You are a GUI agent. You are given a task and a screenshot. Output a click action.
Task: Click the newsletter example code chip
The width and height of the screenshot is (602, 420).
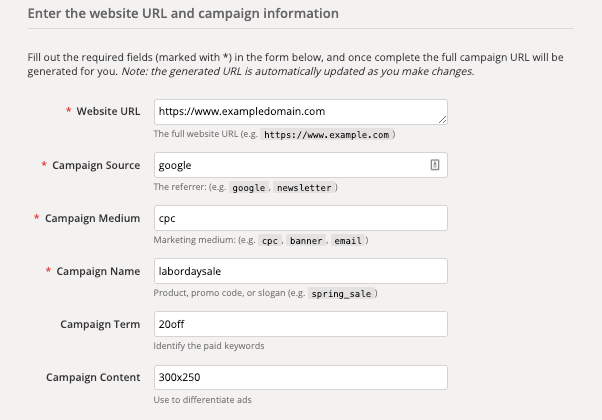pos(304,187)
